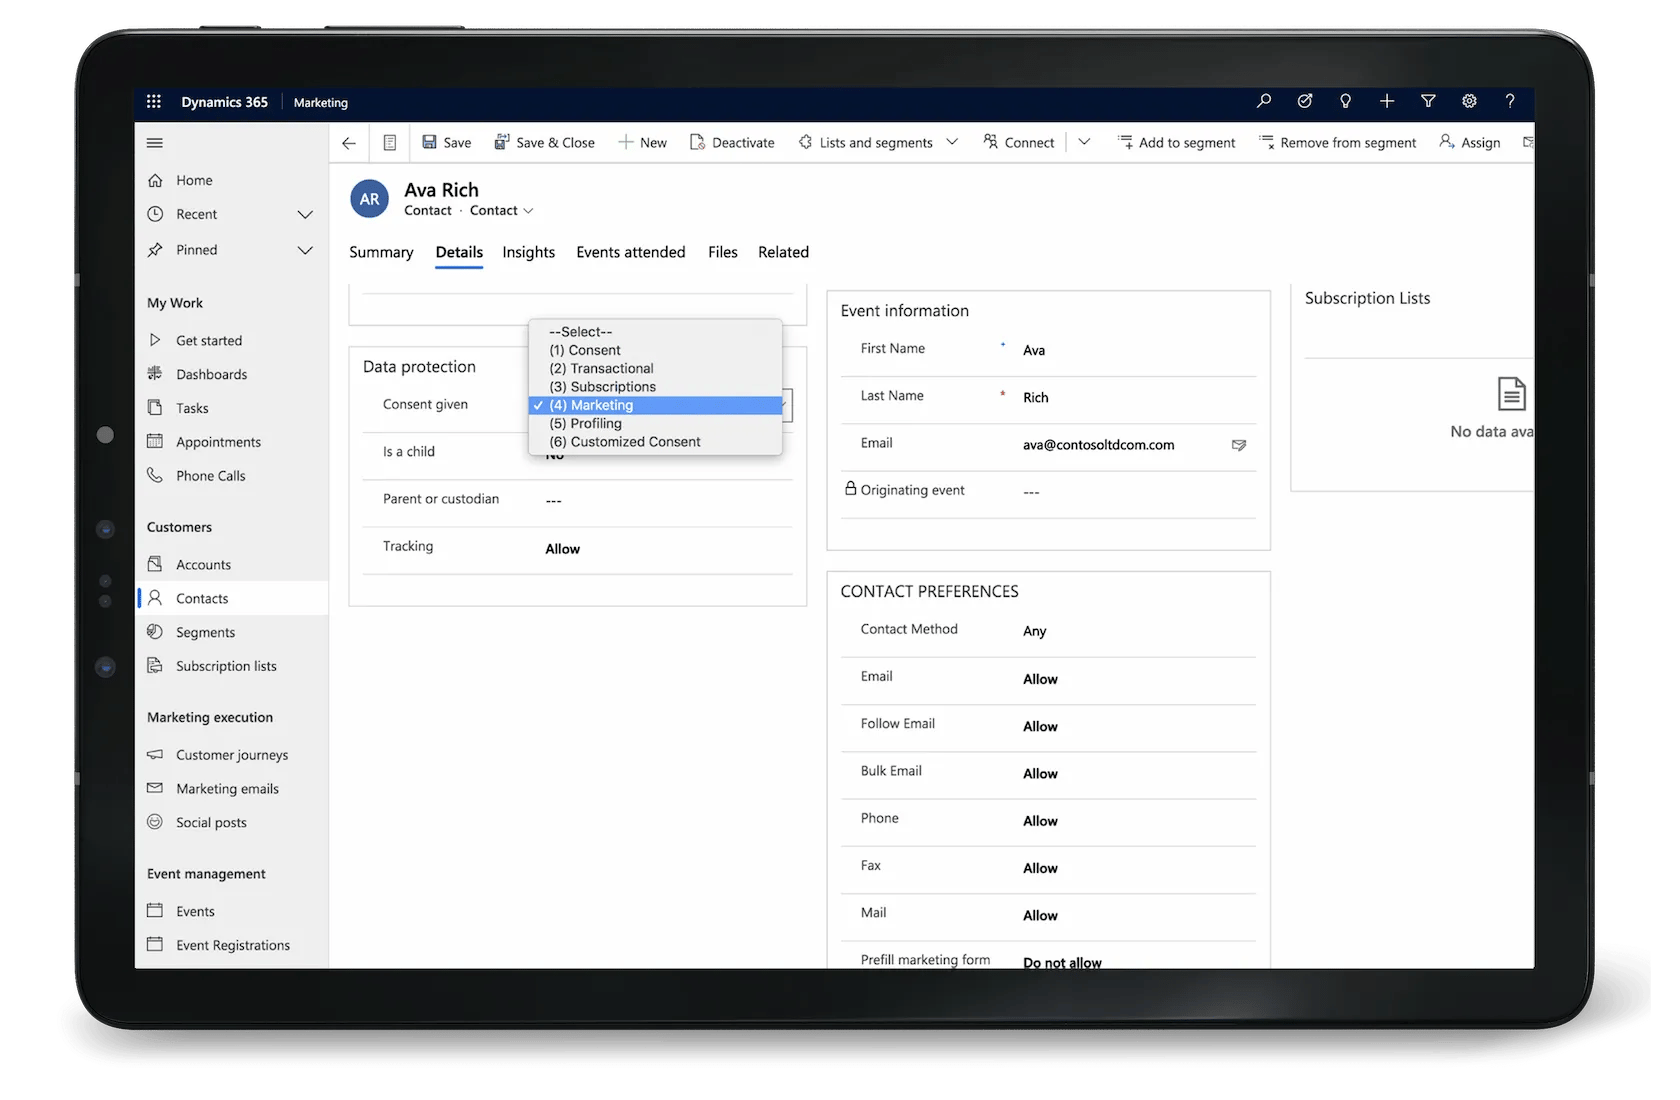Open the help question mark icon
1680x1100 pixels.
click(1510, 101)
